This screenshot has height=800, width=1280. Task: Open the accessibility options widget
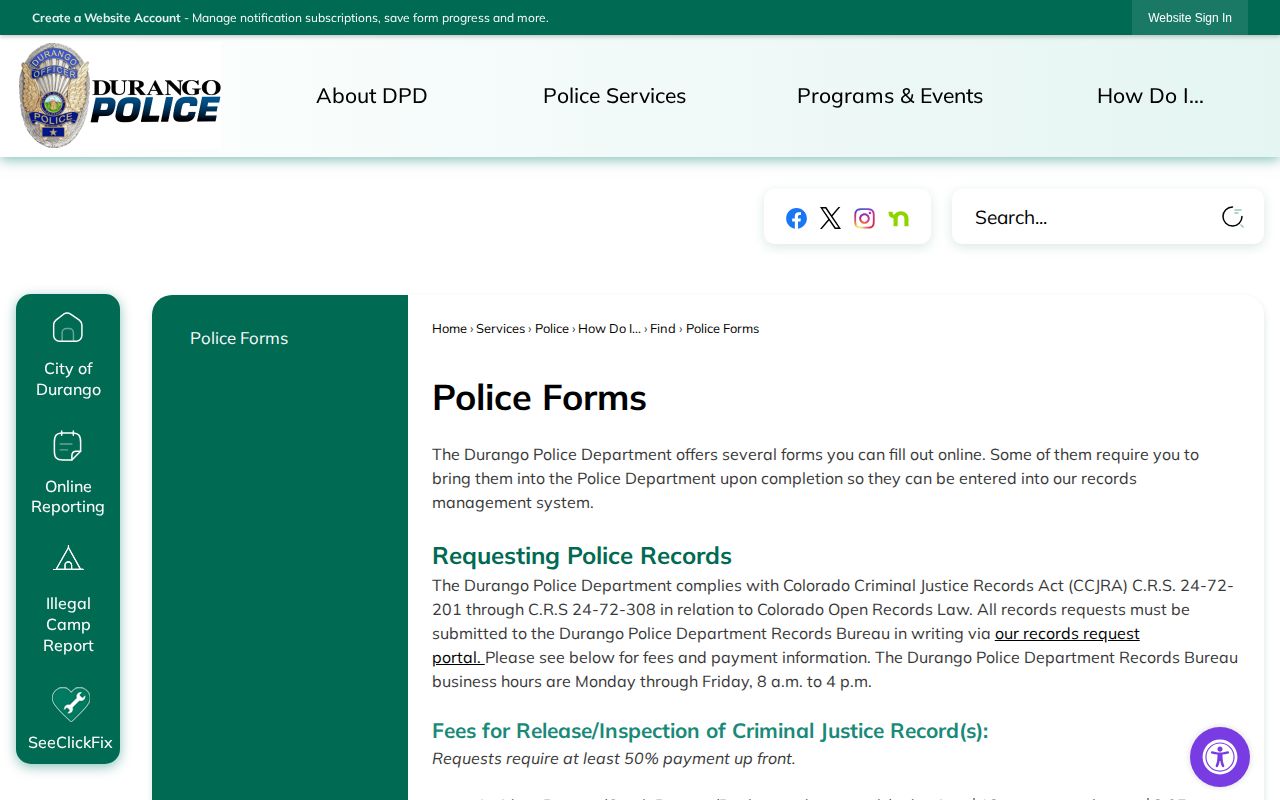pos(1220,757)
